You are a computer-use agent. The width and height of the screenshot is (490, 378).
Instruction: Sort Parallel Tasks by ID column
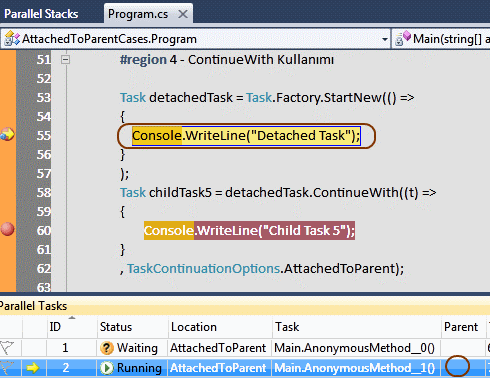[72, 327]
